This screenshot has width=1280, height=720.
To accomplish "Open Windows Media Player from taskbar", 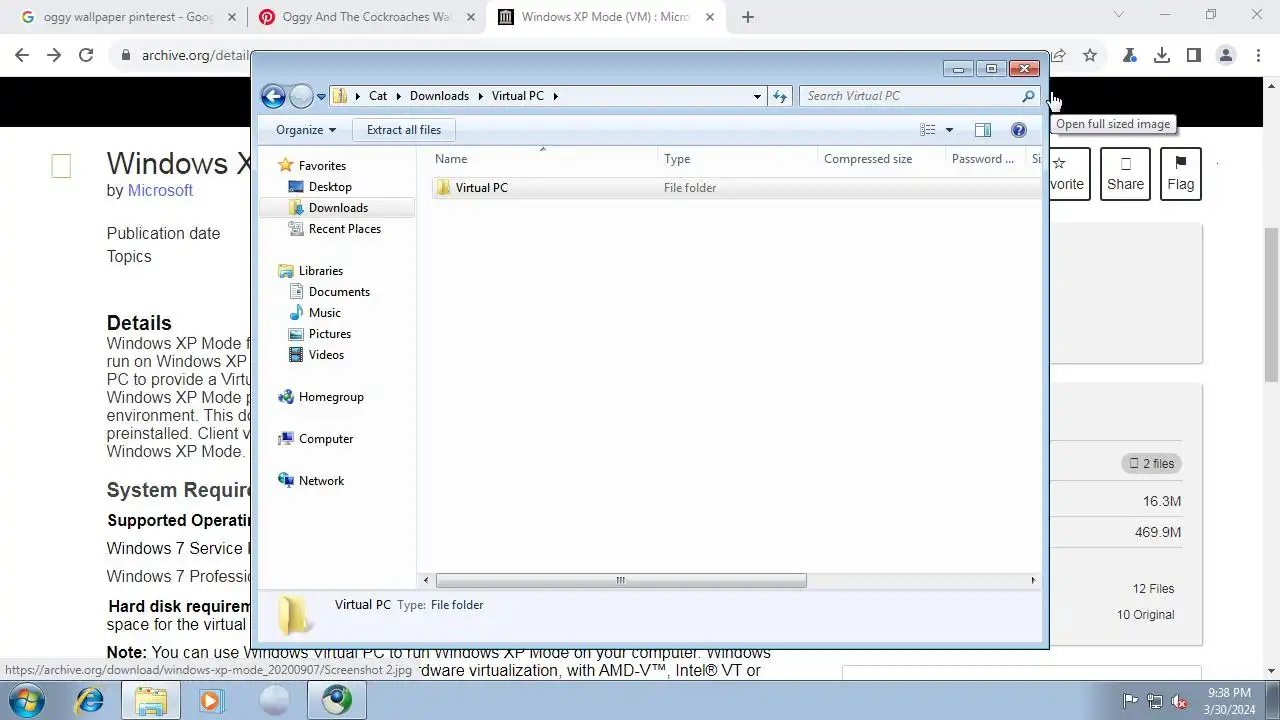I will [210, 700].
